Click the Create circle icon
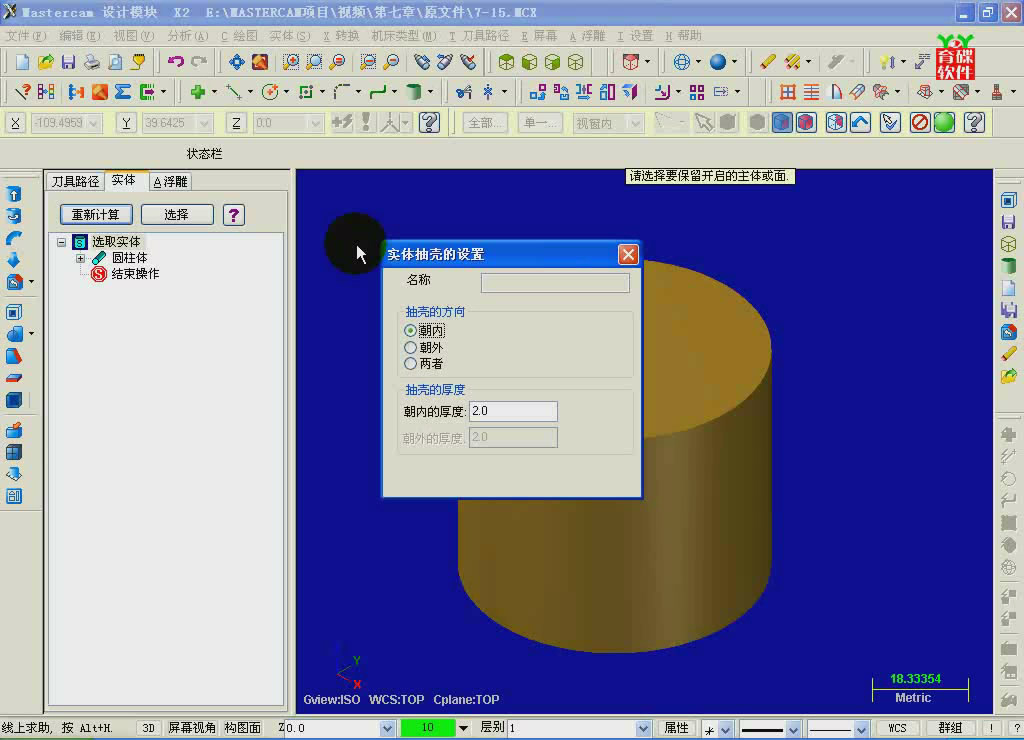 coord(270,92)
